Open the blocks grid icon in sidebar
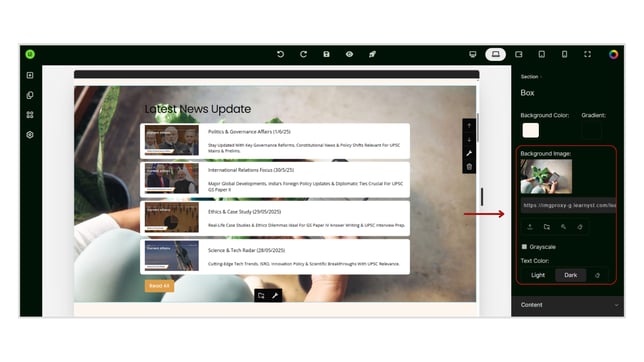644x362 pixels. (x=30, y=115)
